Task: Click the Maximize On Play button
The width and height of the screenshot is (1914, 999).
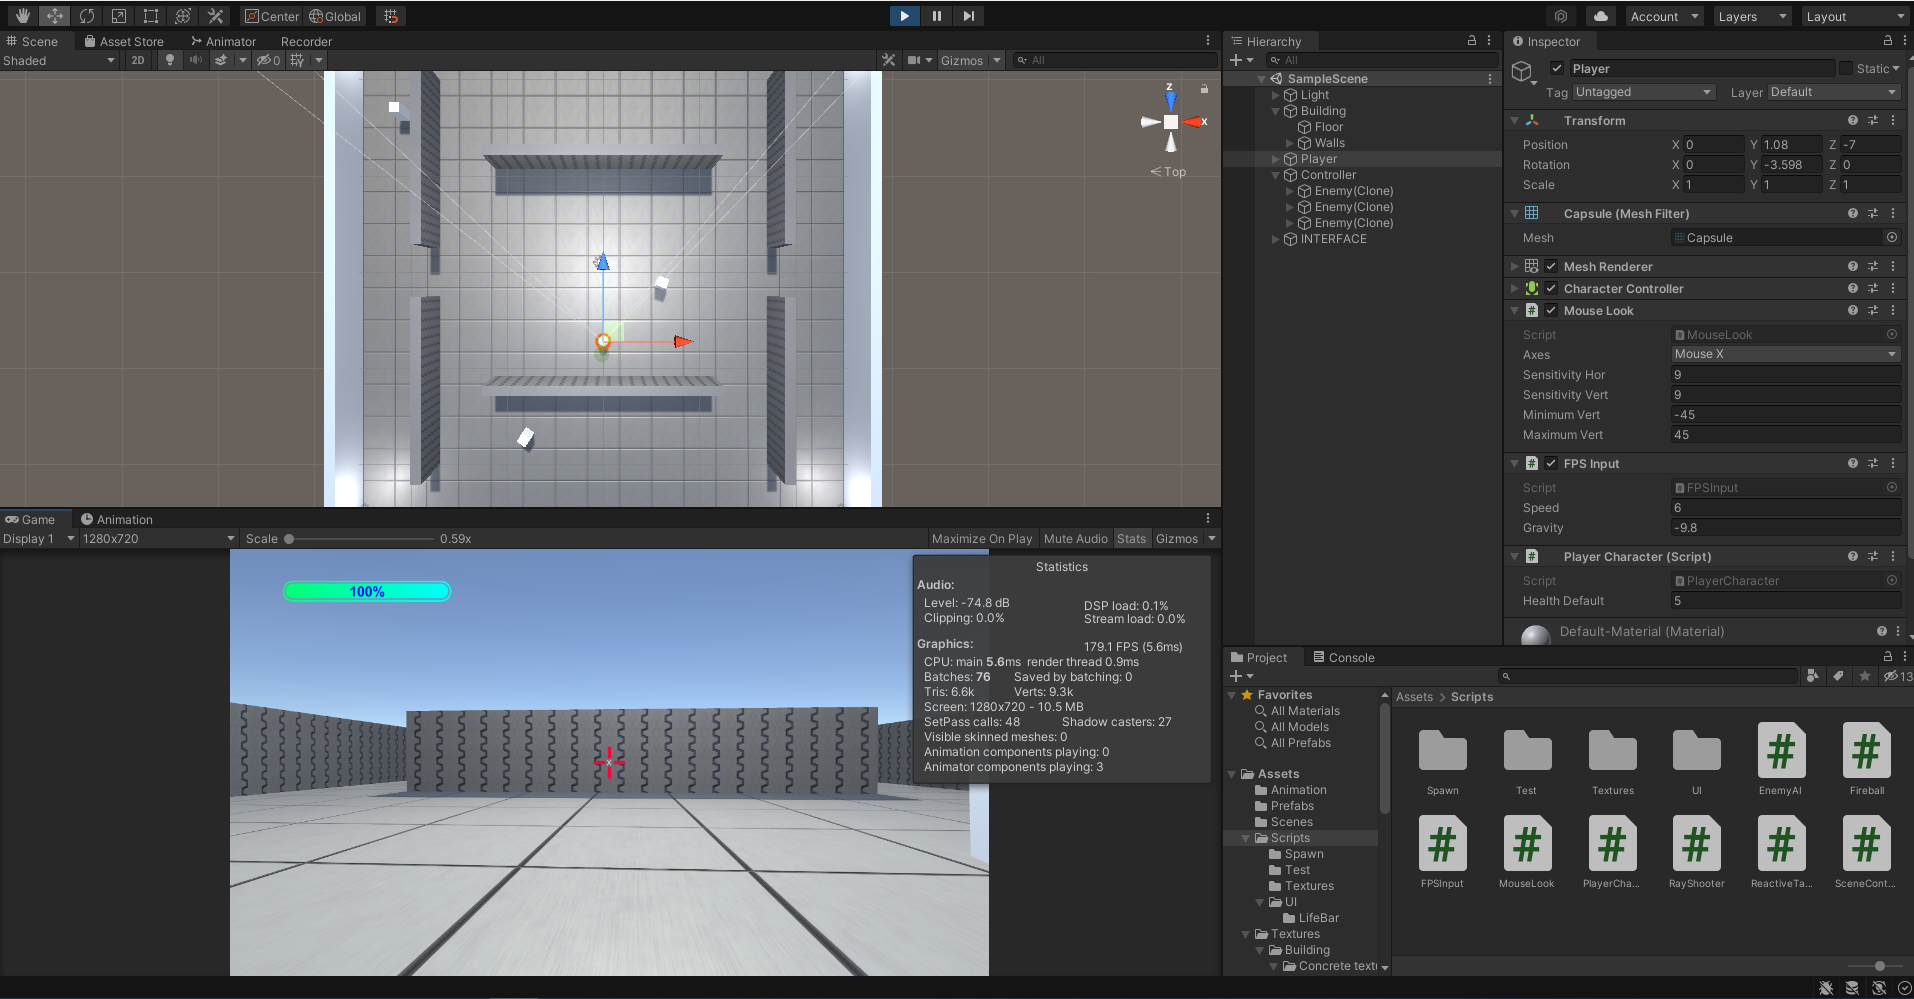Action: pyautogui.click(x=982, y=538)
